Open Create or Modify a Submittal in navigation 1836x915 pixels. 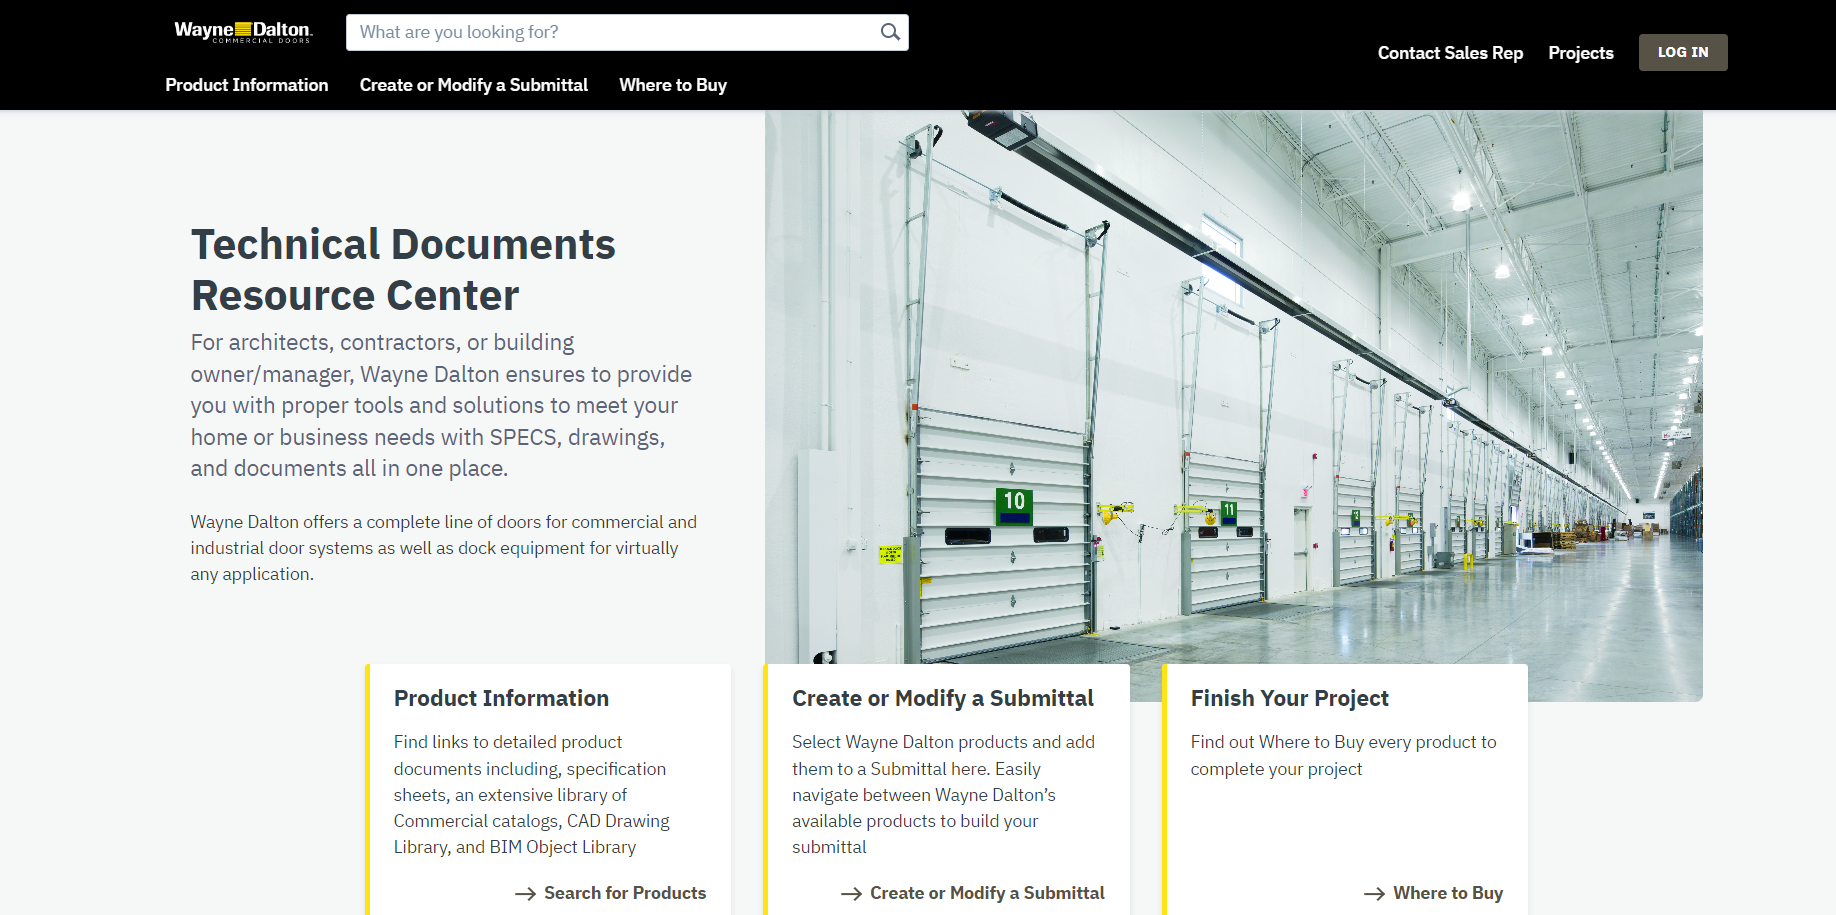coord(473,85)
